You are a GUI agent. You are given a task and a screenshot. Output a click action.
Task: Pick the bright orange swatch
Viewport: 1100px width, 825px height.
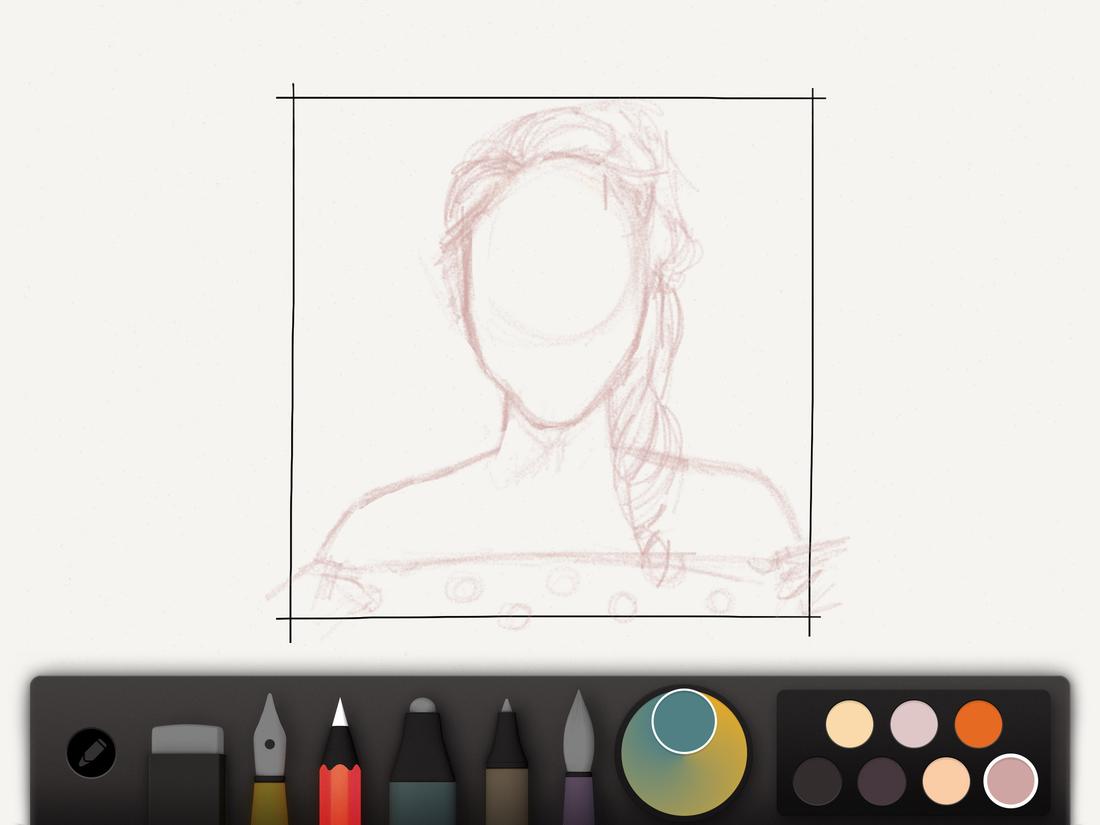click(x=977, y=722)
